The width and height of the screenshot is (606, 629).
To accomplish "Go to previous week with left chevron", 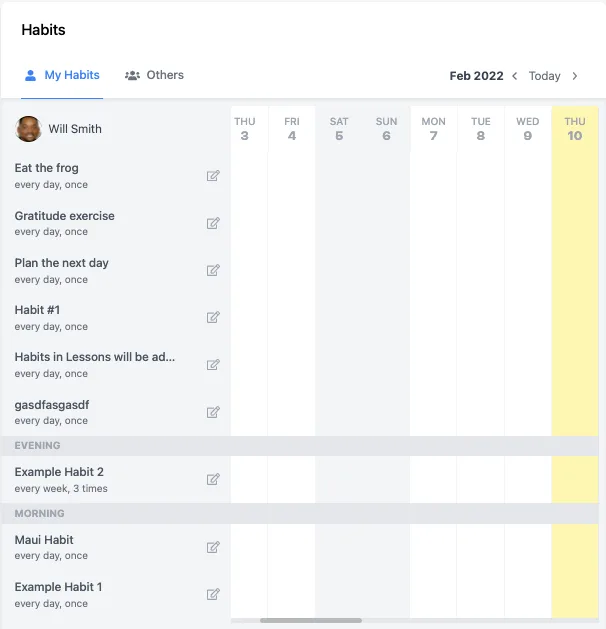I will [515, 76].
